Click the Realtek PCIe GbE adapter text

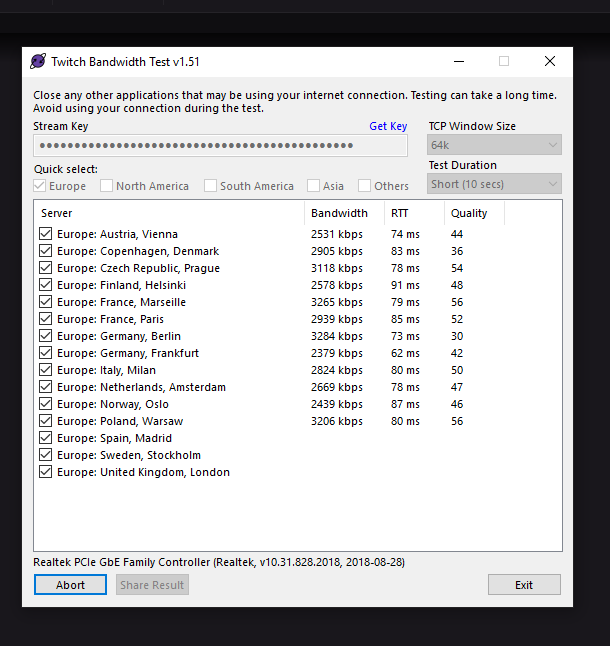coord(219,562)
